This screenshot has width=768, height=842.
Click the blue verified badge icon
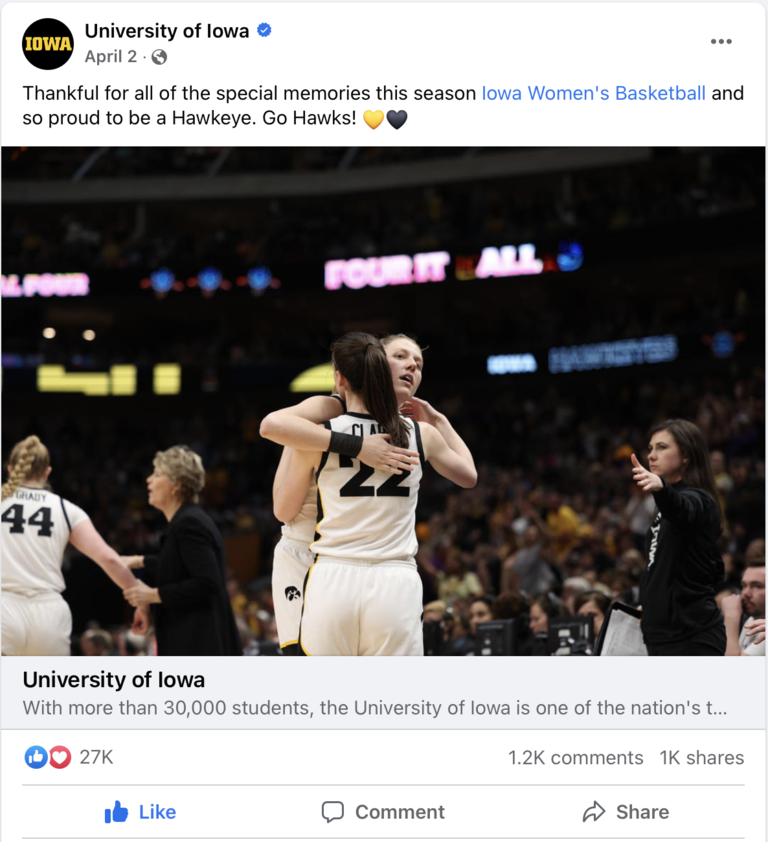click(x=264, y=31)
